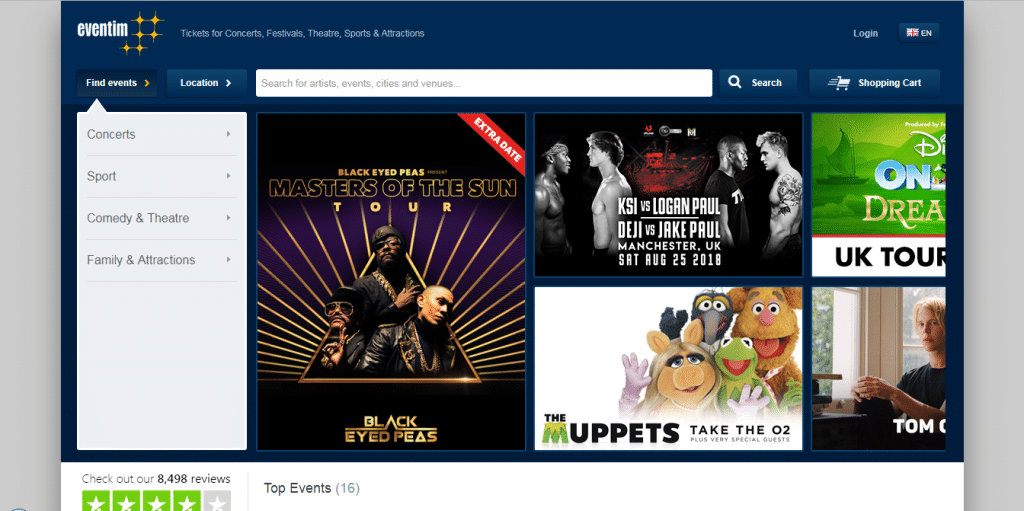Click the UK flag language icon

click(x=912, y=33)
